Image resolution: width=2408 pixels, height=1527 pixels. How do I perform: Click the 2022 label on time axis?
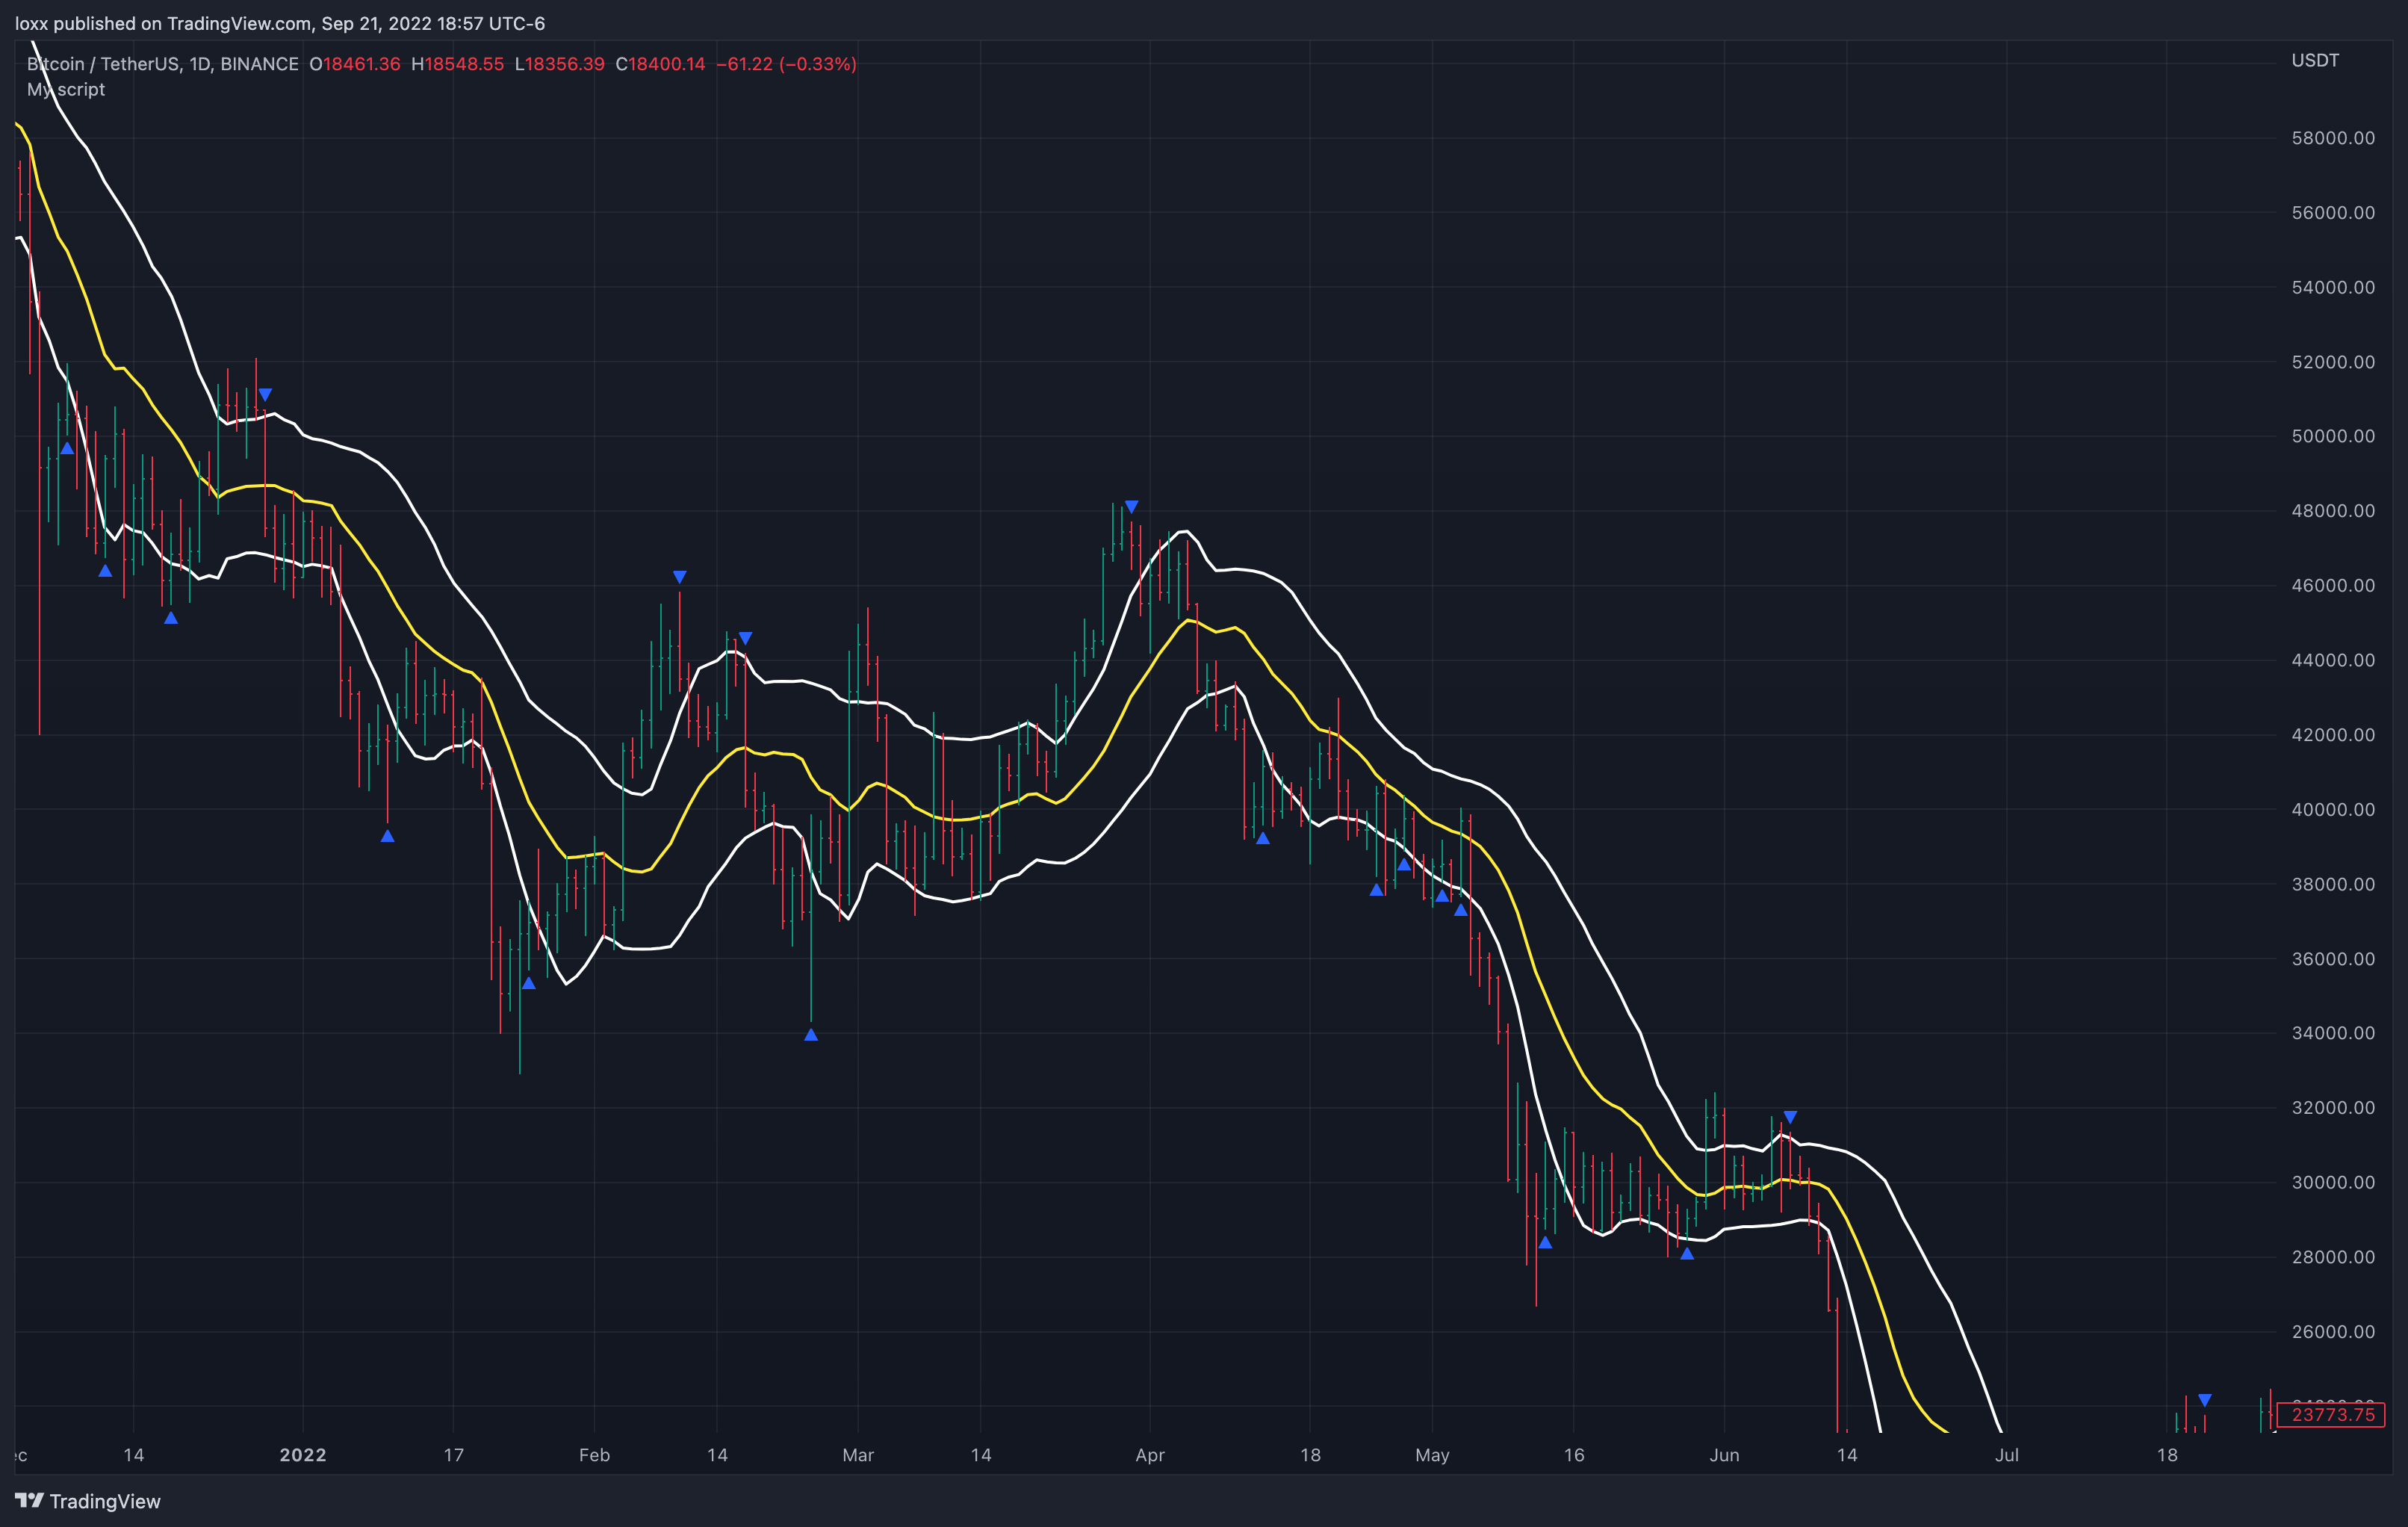[303, 1455]
